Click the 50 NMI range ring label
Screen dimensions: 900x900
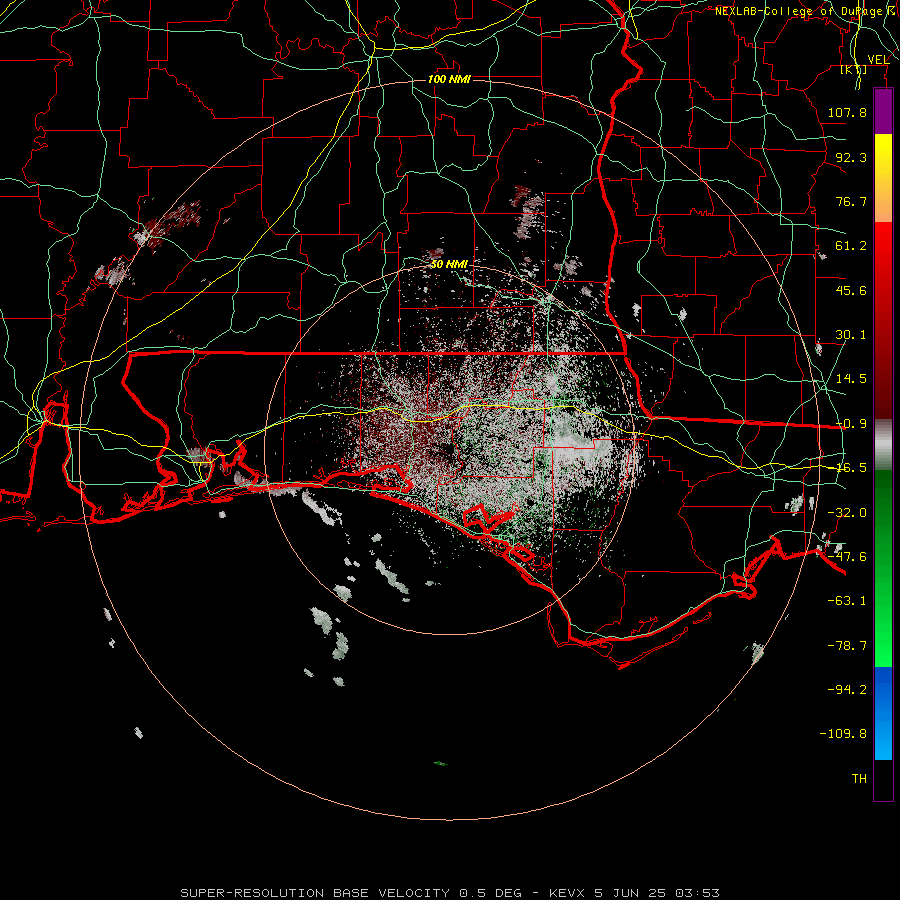449,264
